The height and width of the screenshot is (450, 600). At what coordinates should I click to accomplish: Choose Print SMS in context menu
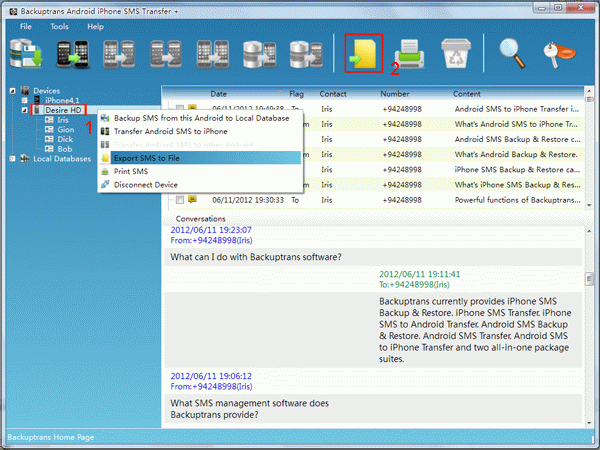pos(201,171)
